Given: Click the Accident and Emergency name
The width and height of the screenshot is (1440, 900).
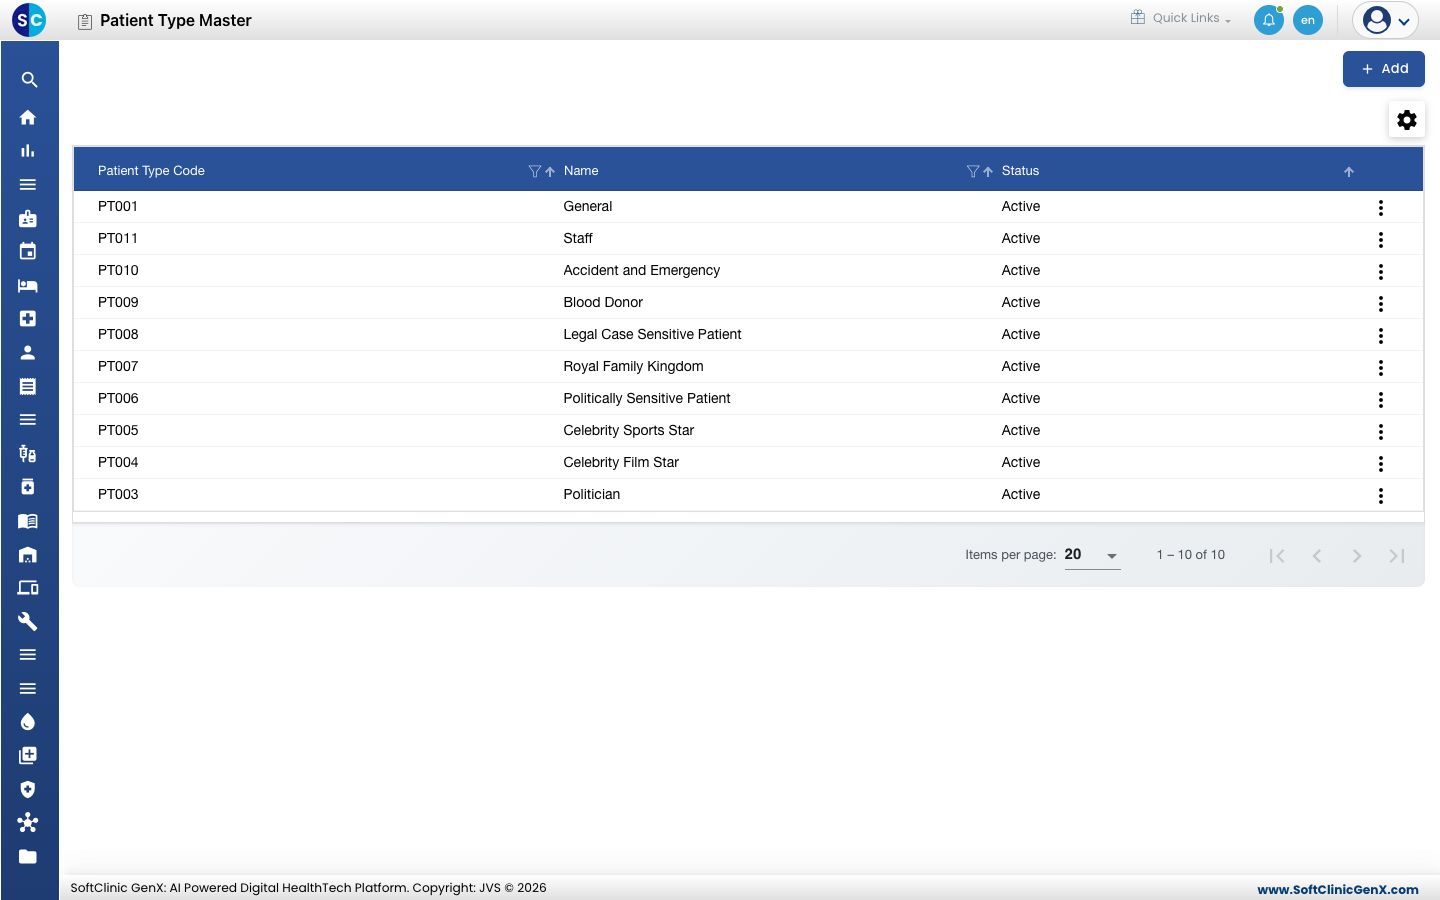Looking at the screenshot, I should [x=642, y=270].
